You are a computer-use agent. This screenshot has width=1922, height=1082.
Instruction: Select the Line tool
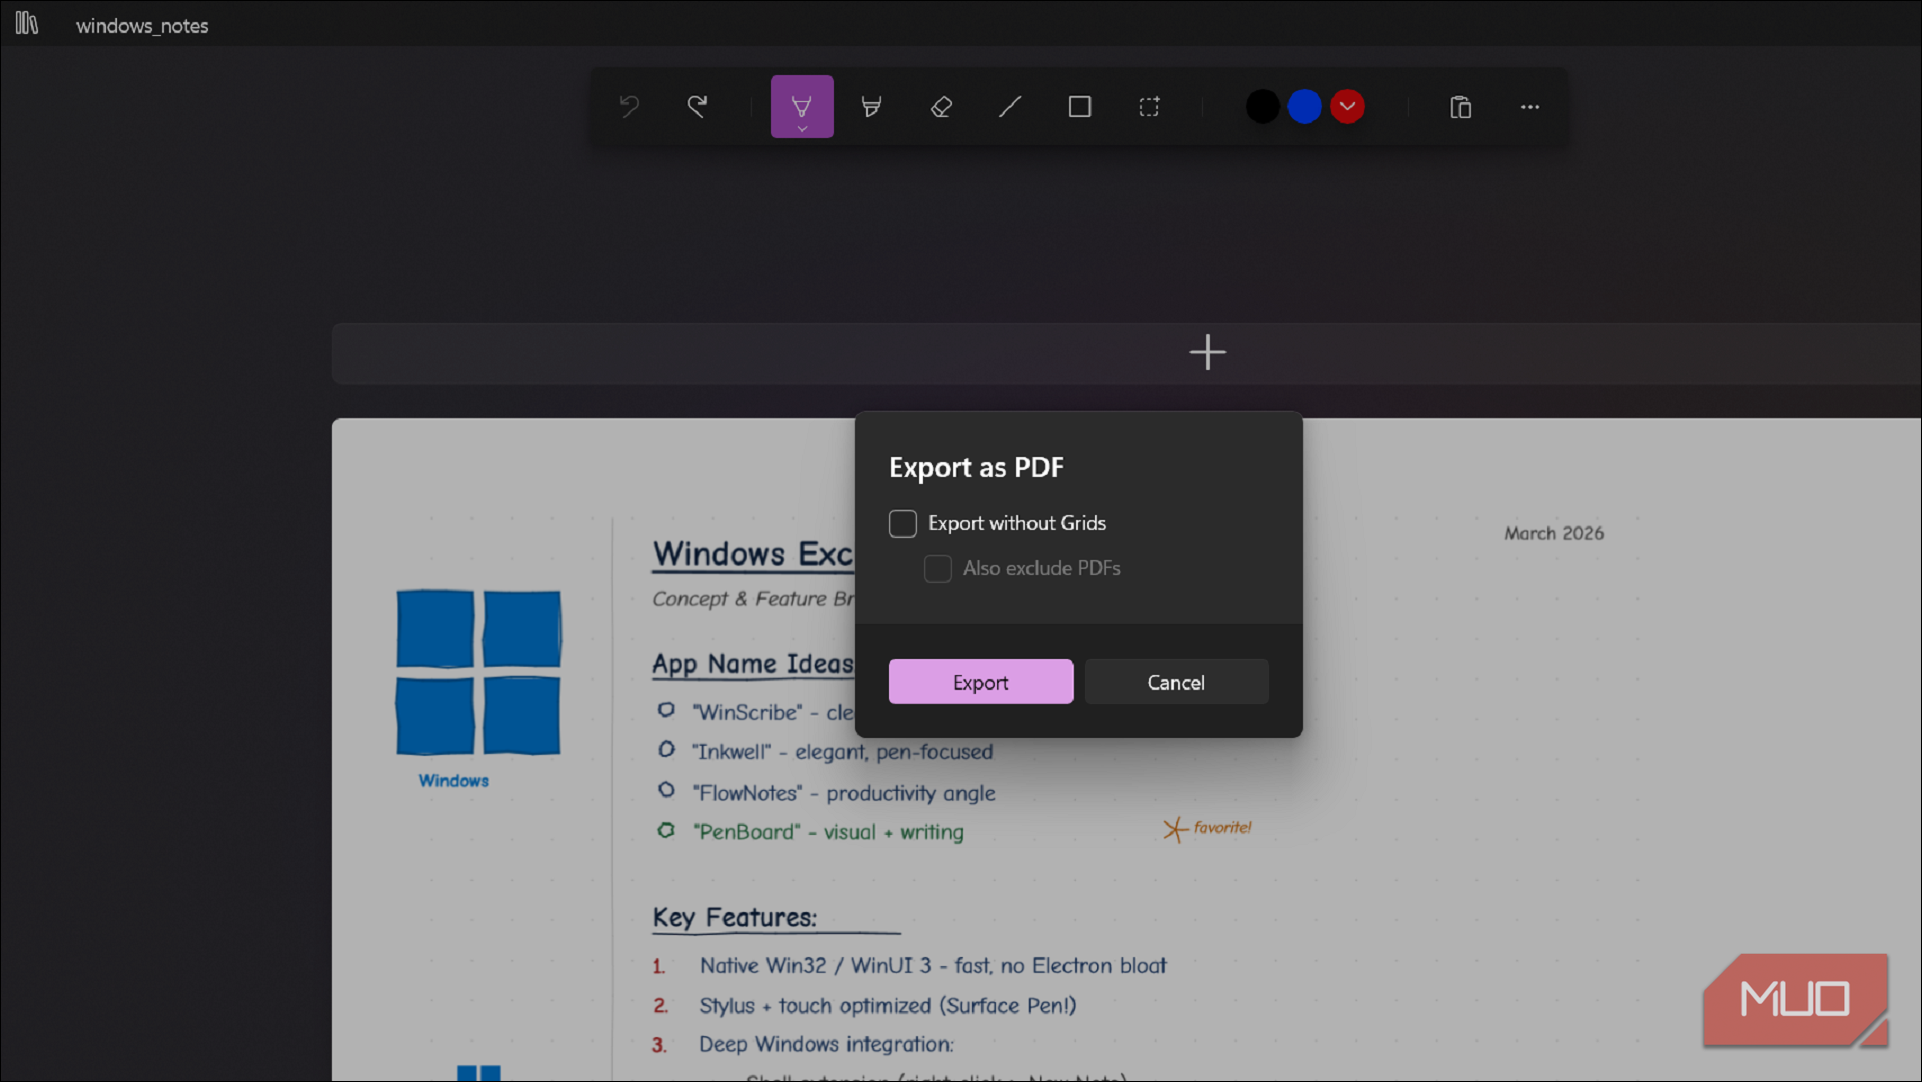coord(1010,106)
